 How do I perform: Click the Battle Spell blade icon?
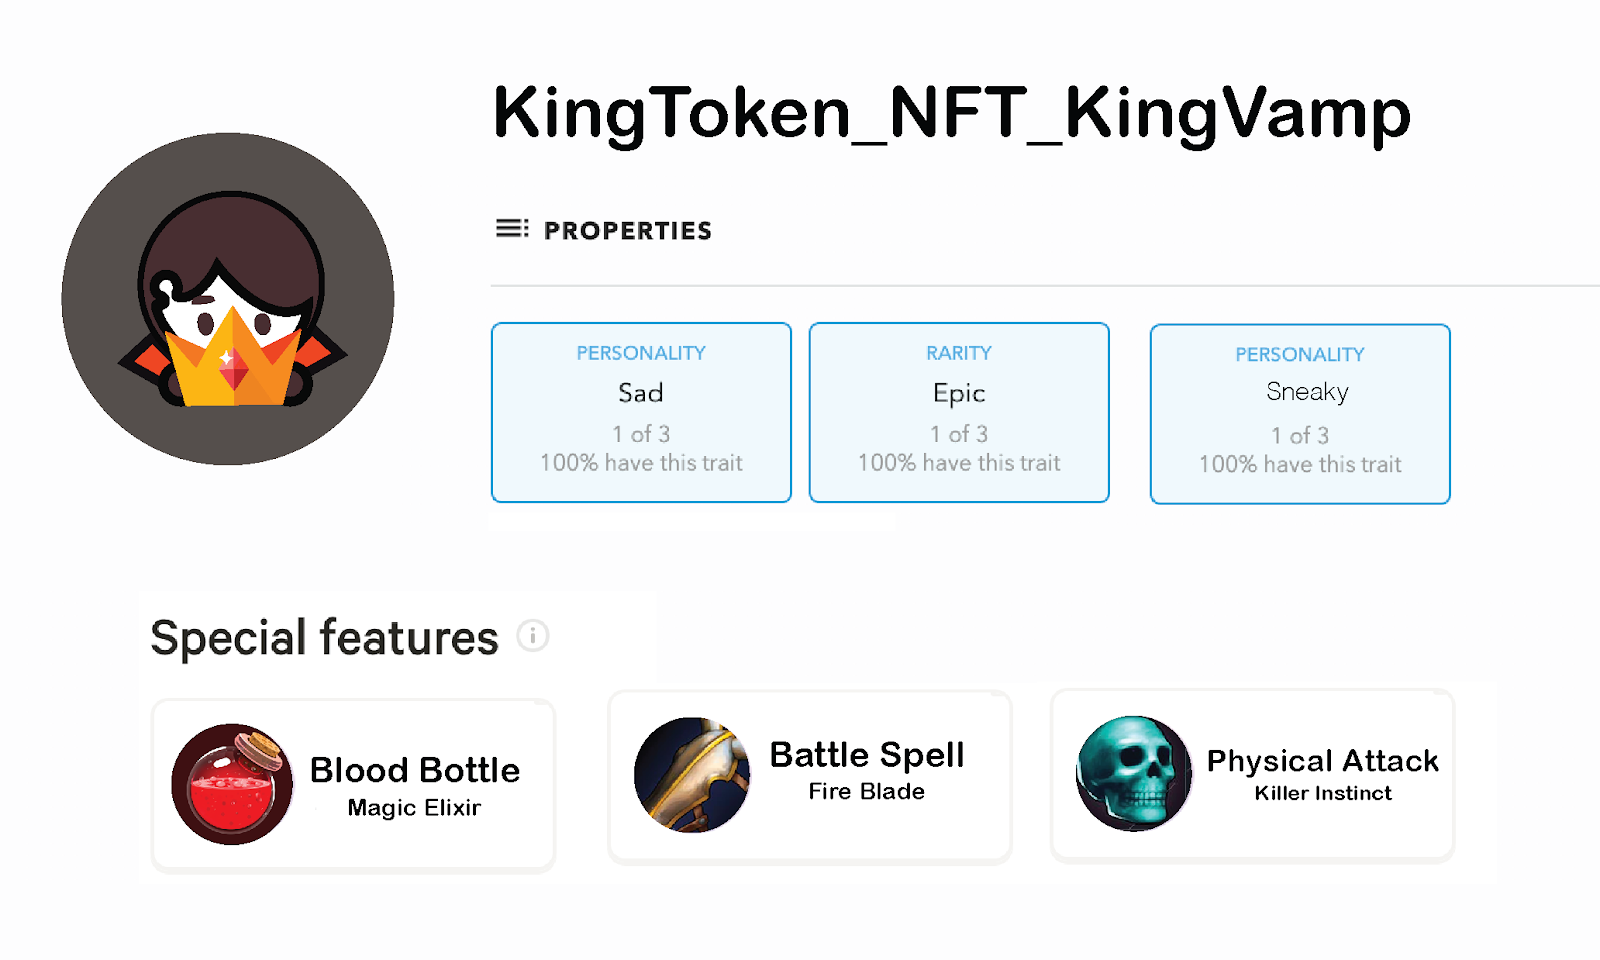(692, 775)
